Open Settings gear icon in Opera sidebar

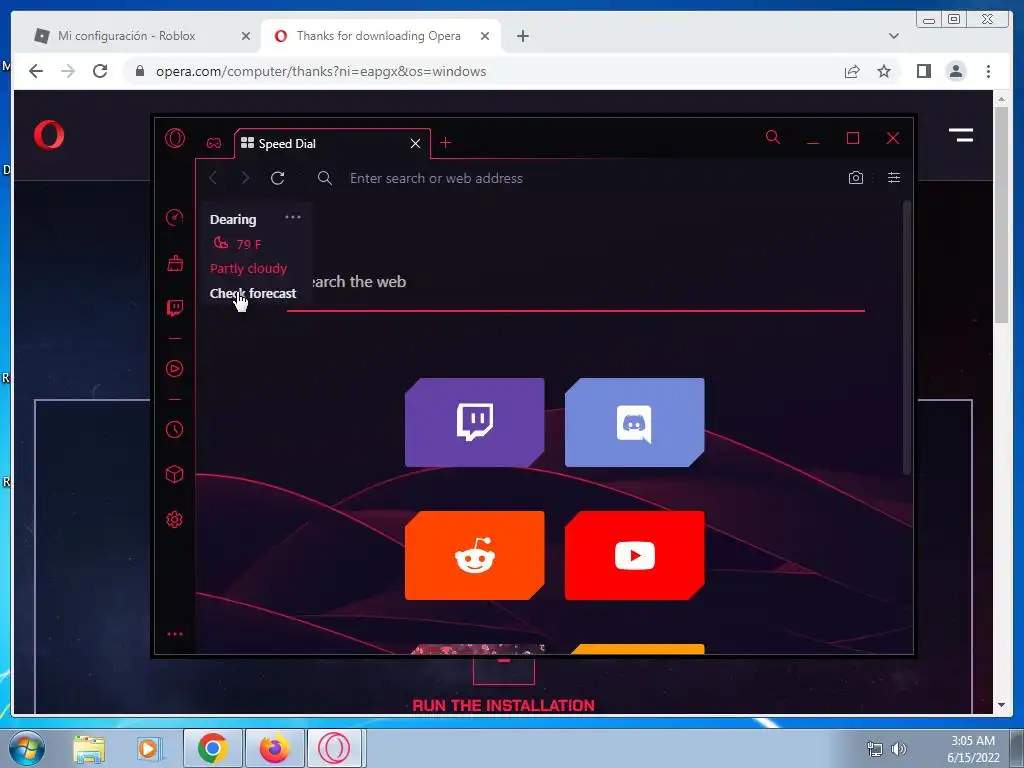(174, 520)
